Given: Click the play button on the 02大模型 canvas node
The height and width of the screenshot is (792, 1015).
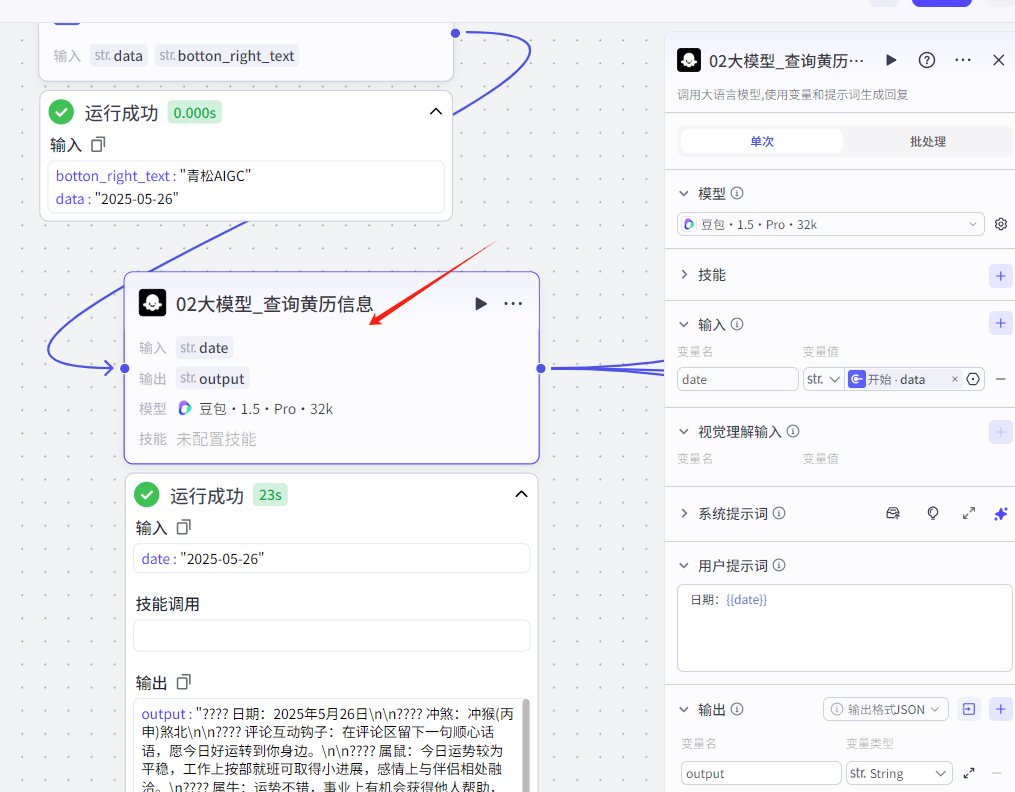Looking at the screenshot, I should coord(480,303).
